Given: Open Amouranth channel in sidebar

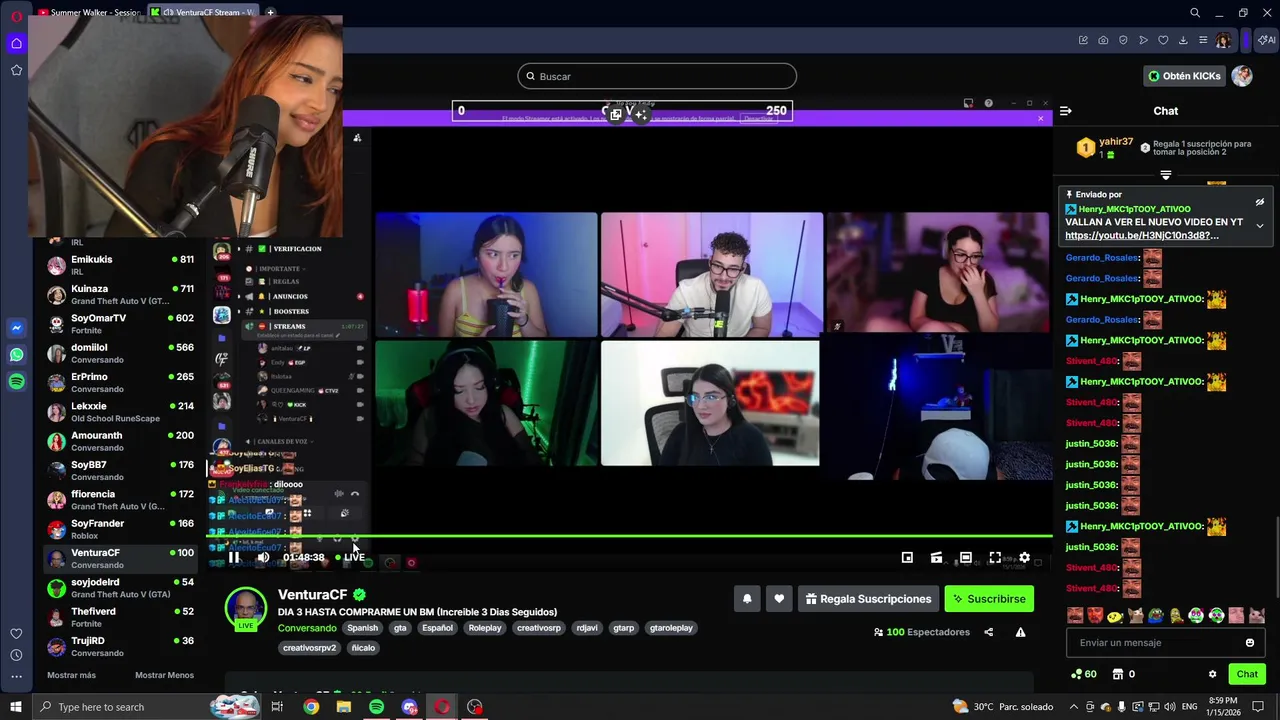Looking at the screenshot, I should coord(120,441).
